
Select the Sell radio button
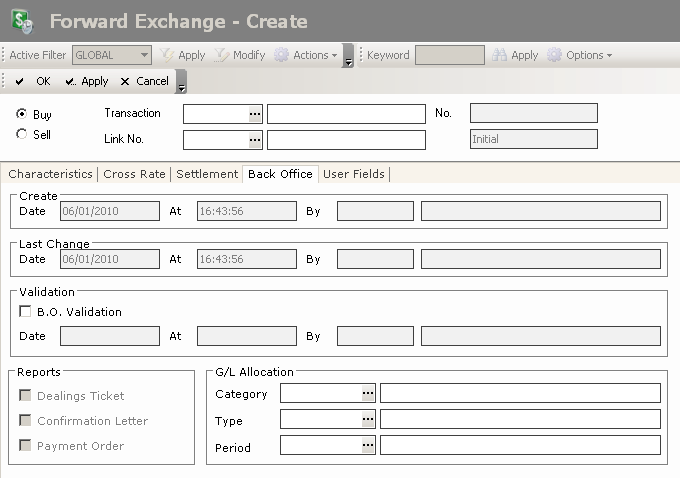click(x=22, y=134)
